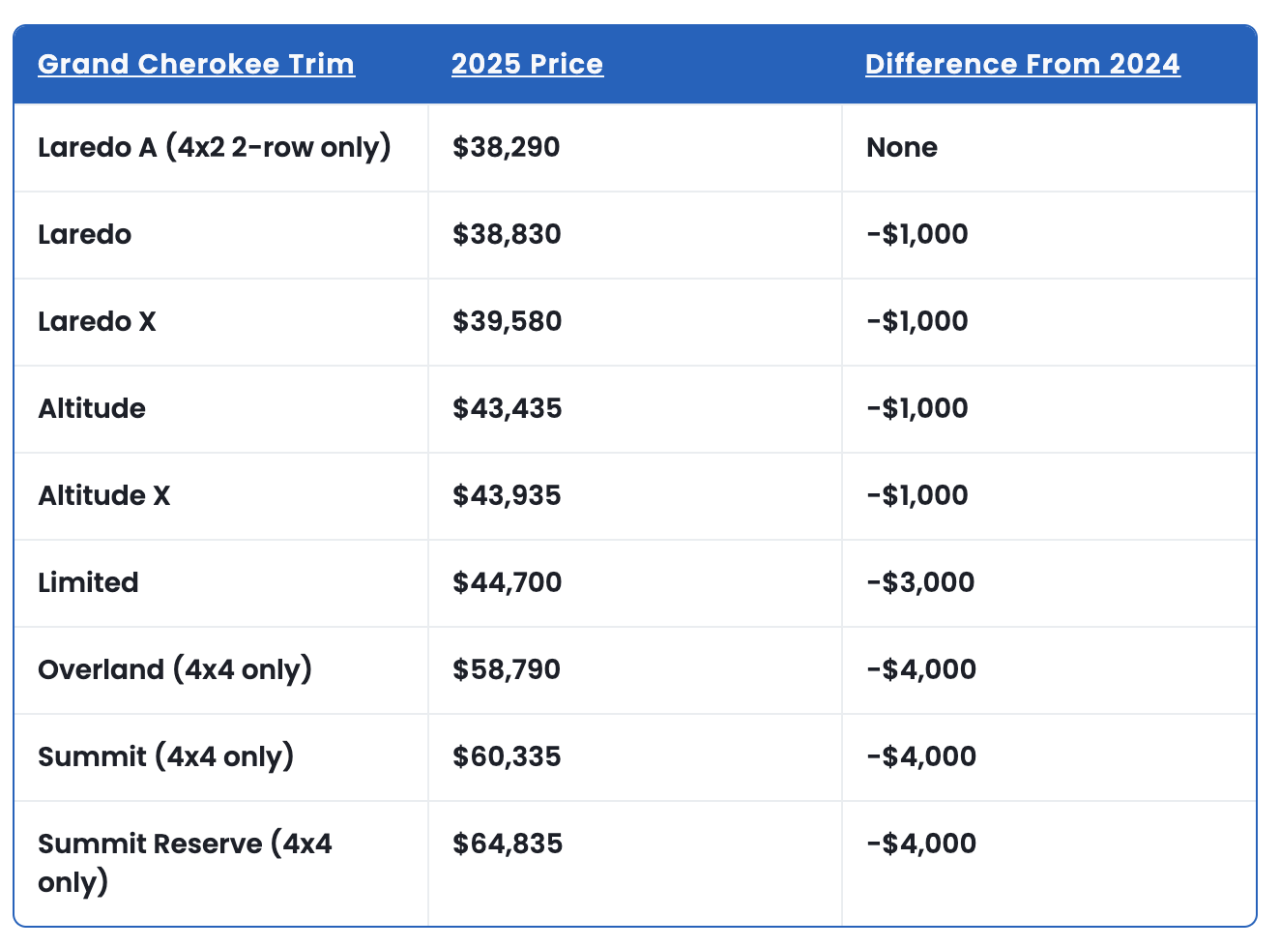Select the Limited trim cell

[x=88, y=583]
